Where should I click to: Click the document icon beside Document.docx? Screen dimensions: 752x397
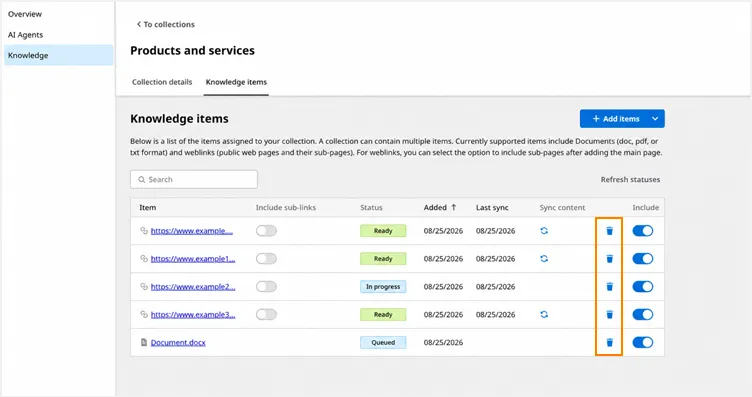pyautogui.click(x=143, y=342)
